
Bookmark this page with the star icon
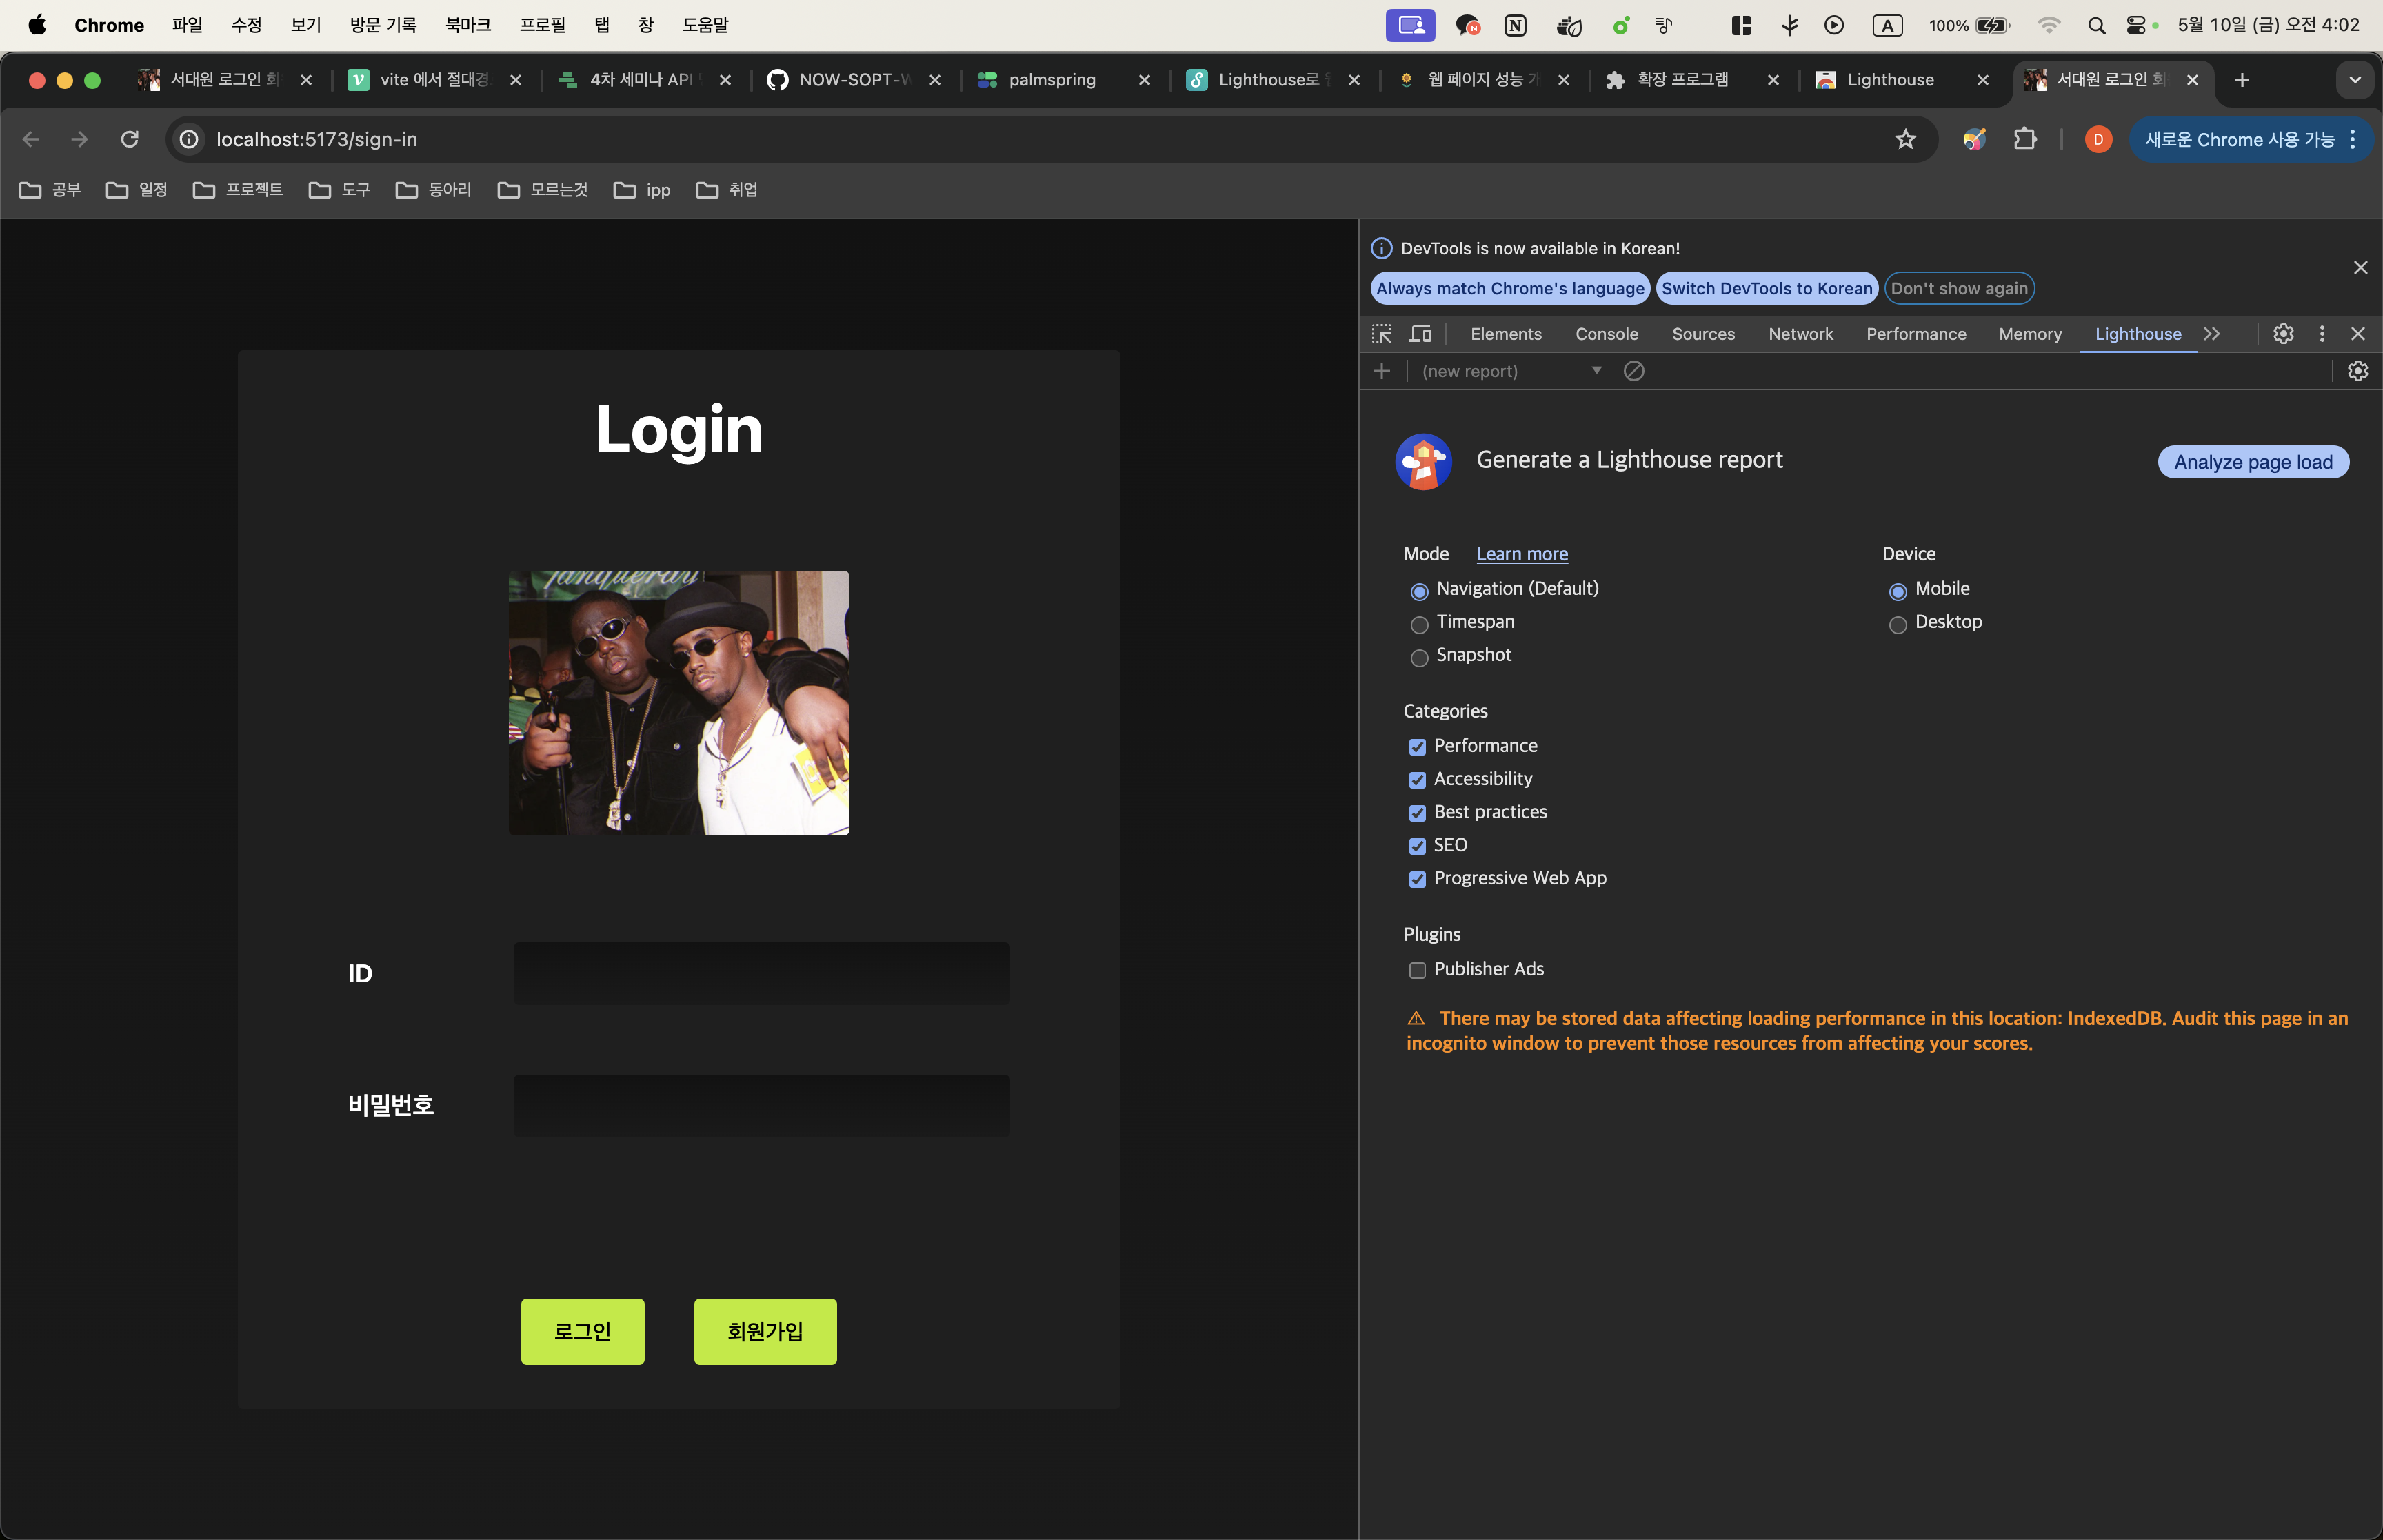pyautogui.click(x=1905, y=139)
